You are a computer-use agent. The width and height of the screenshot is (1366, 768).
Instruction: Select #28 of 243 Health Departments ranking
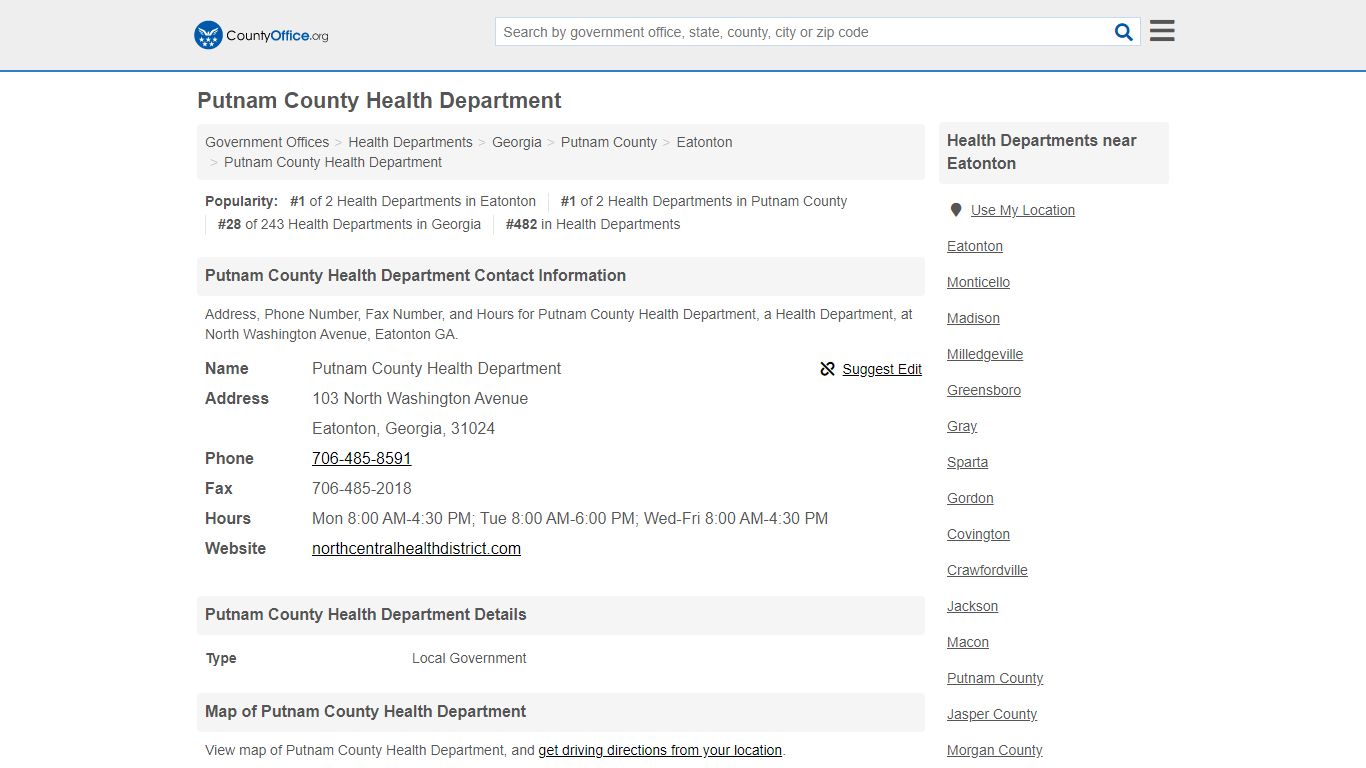(x=349, y=224)
